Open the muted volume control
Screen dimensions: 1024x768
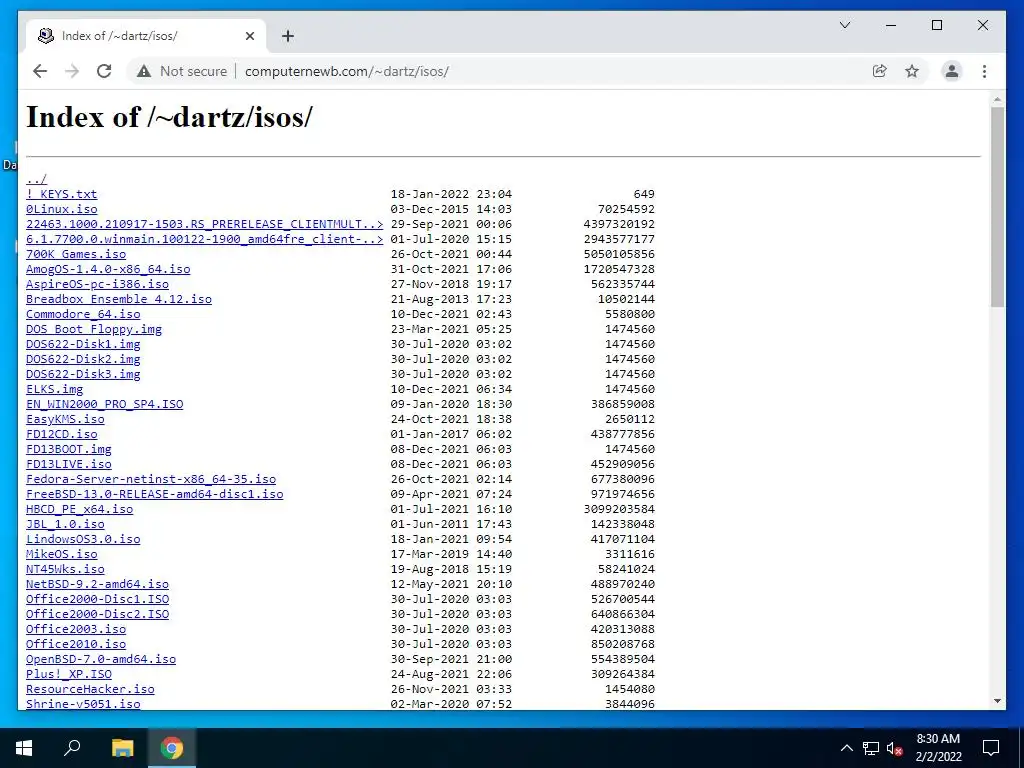(895, 748)
